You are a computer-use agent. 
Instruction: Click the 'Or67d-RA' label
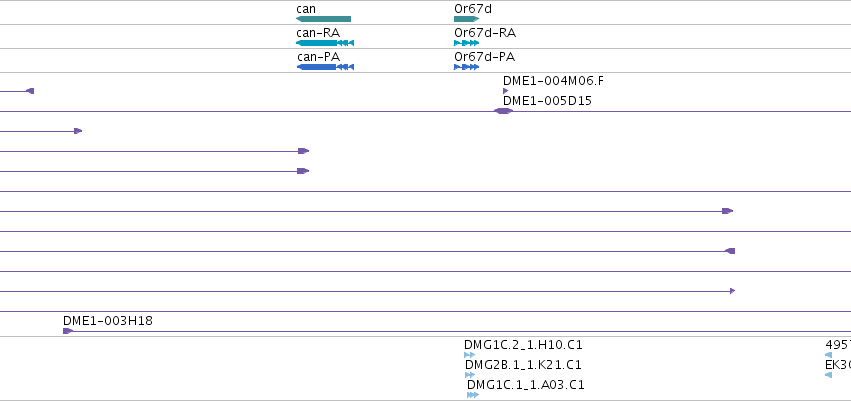pyautogui.click(x=485, y=33)
